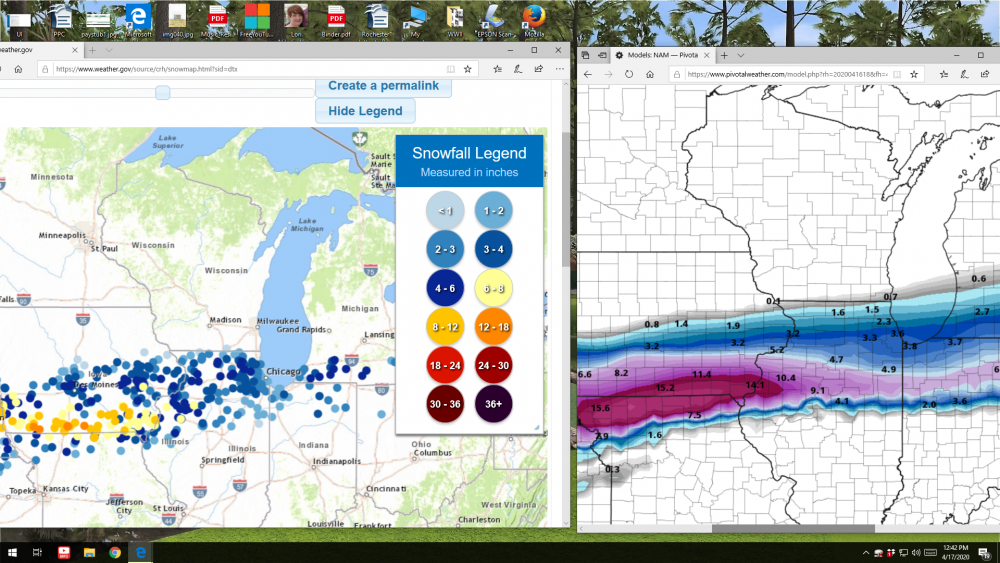Image resolution: width=1000 pixels, height=563 pixels.
Task: Click Home icon in Pivotal Weather window
Action: [x=650, y=74]
